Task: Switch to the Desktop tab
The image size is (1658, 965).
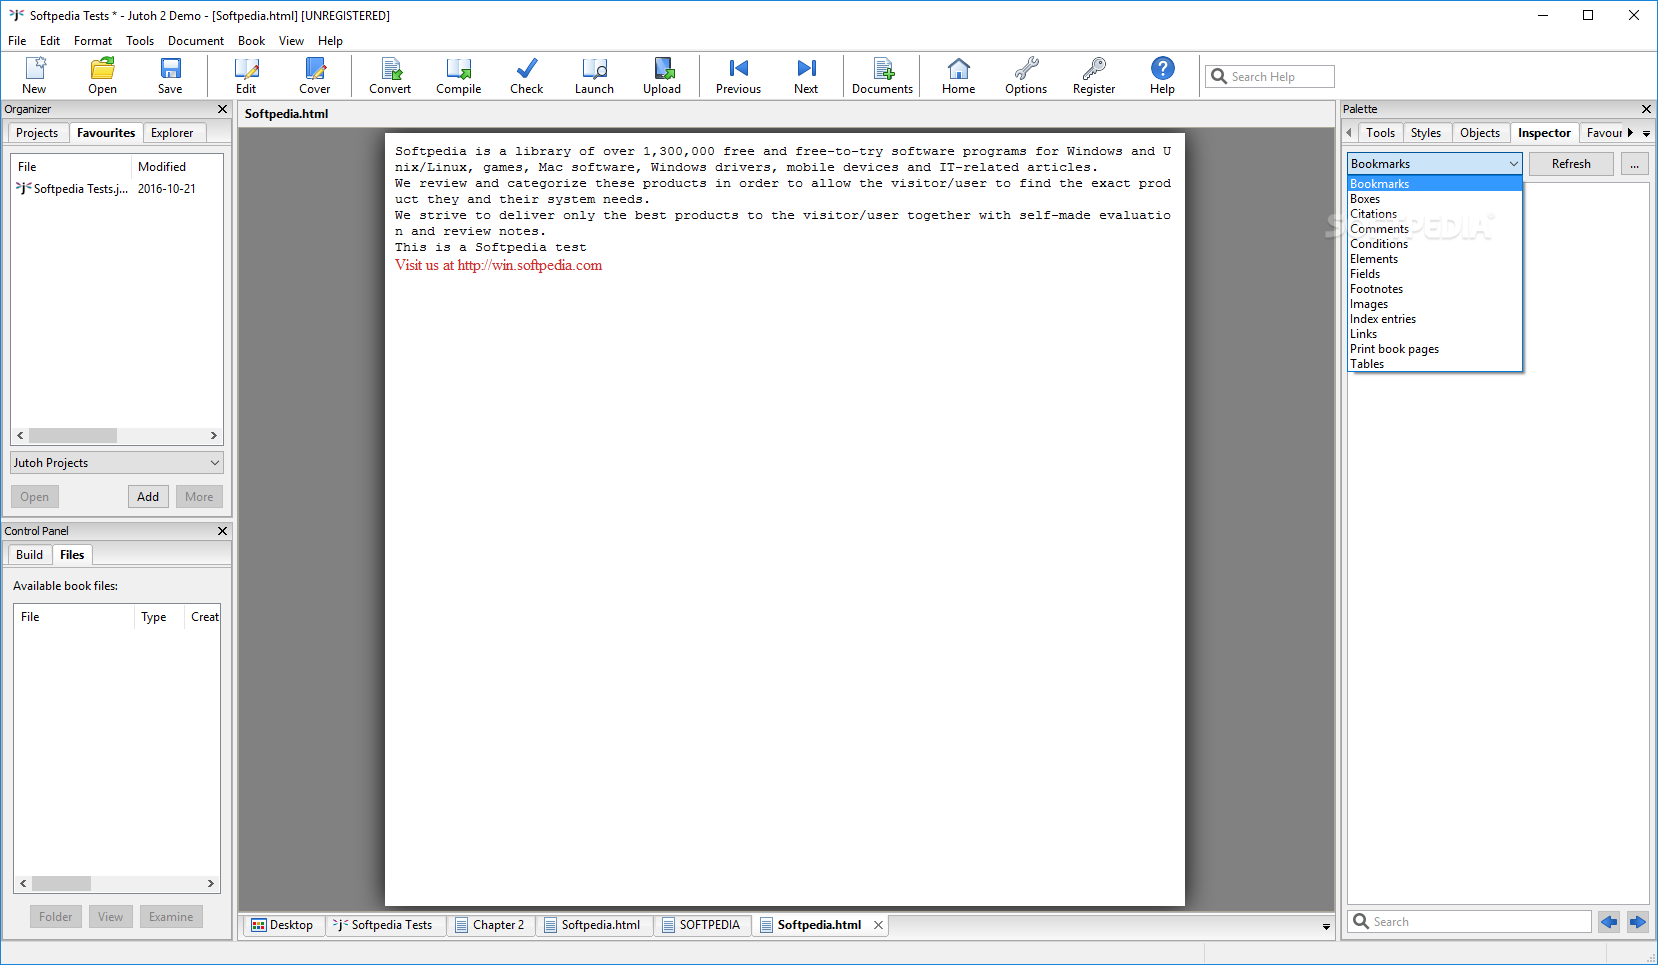Action: (x=282, y=925)
